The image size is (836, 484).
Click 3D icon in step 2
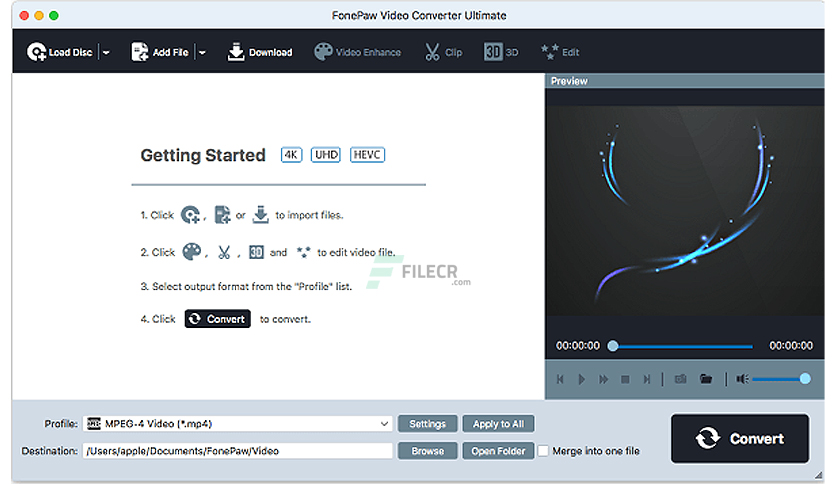tap(256, 252)
